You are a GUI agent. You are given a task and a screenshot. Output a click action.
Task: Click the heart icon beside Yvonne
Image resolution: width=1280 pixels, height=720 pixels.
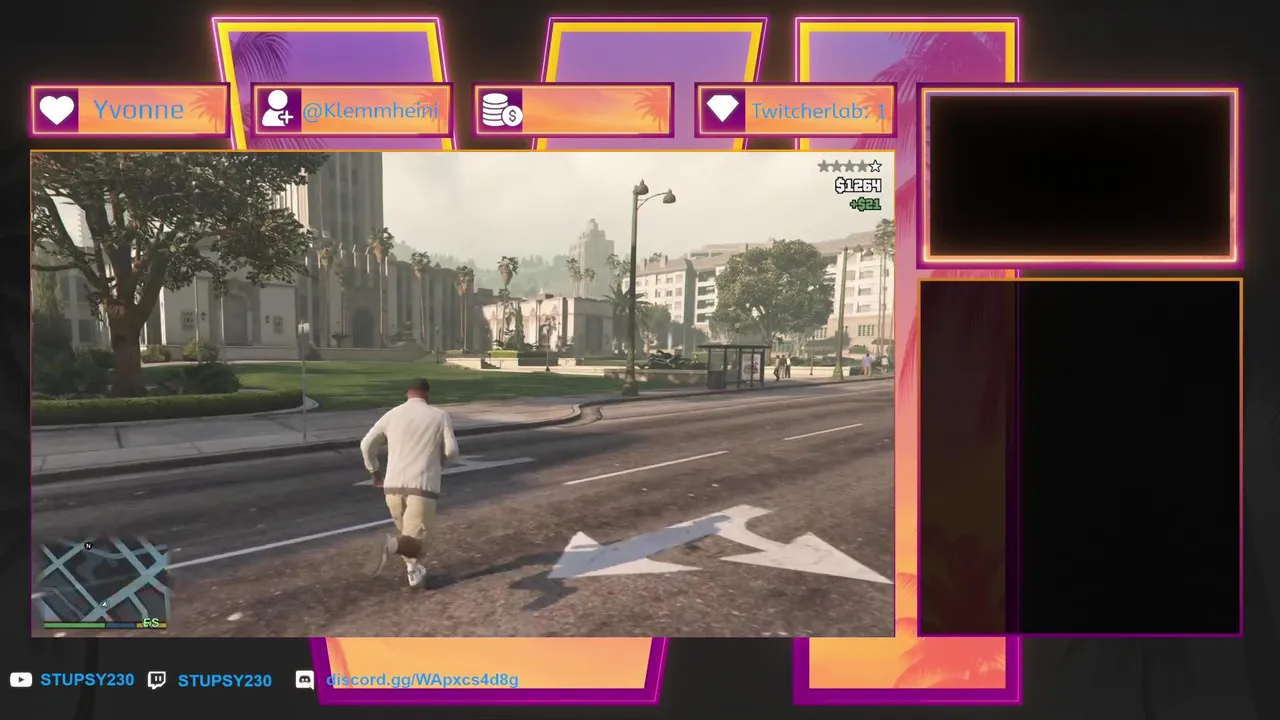pyautogui.click(x=58, y=110)
